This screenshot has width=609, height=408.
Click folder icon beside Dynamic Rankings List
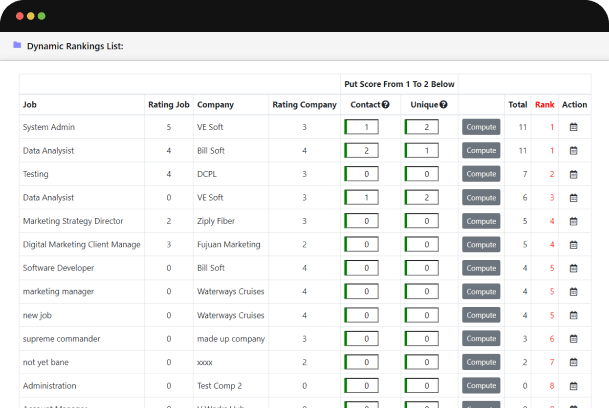17,45
